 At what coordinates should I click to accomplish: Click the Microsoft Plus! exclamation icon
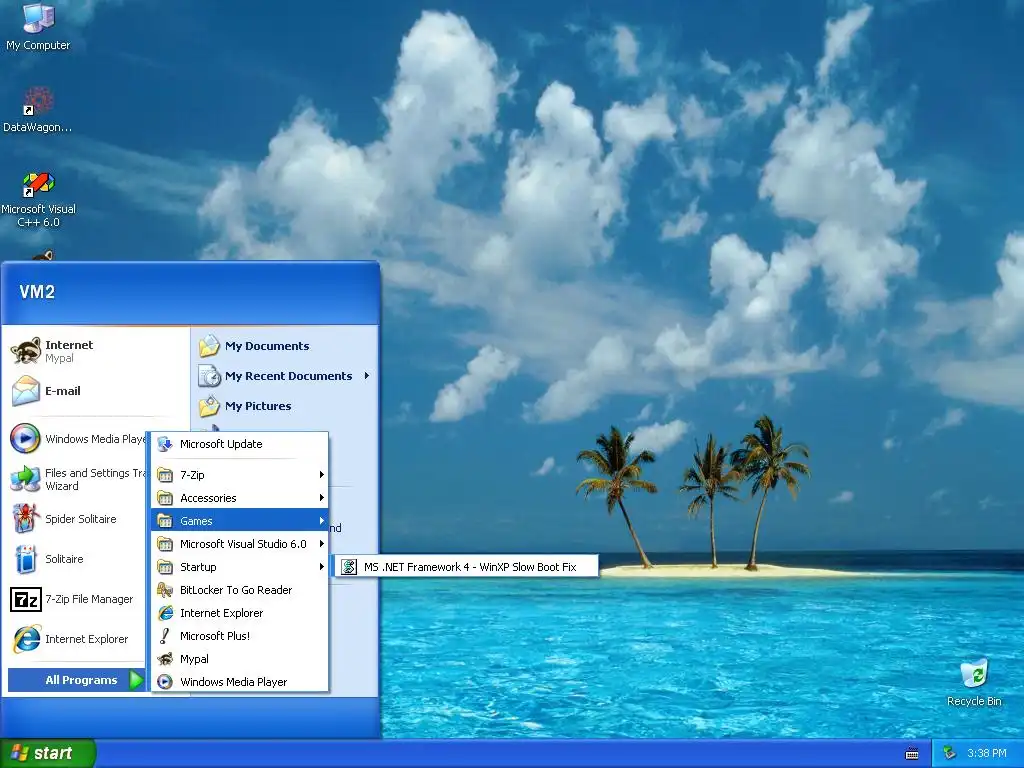pos(165,635)
